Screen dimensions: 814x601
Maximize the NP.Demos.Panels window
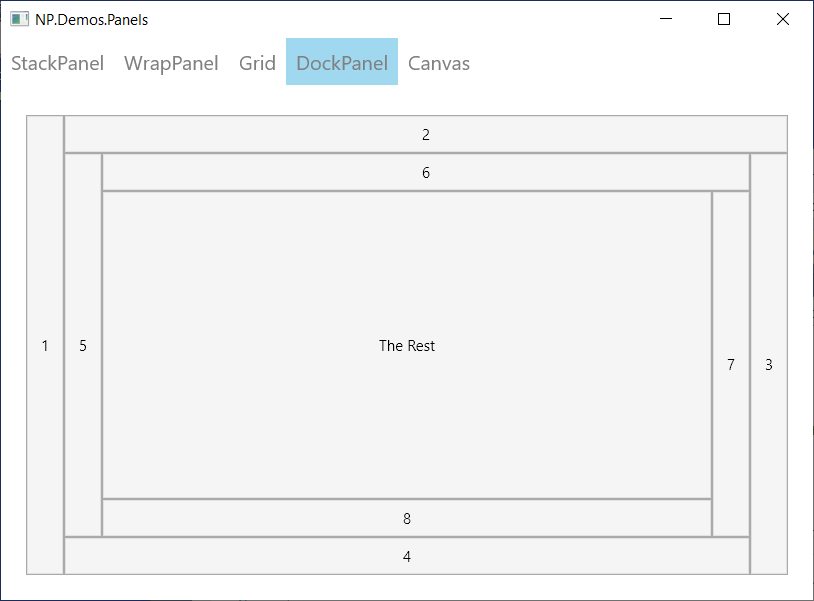point(724,19)
